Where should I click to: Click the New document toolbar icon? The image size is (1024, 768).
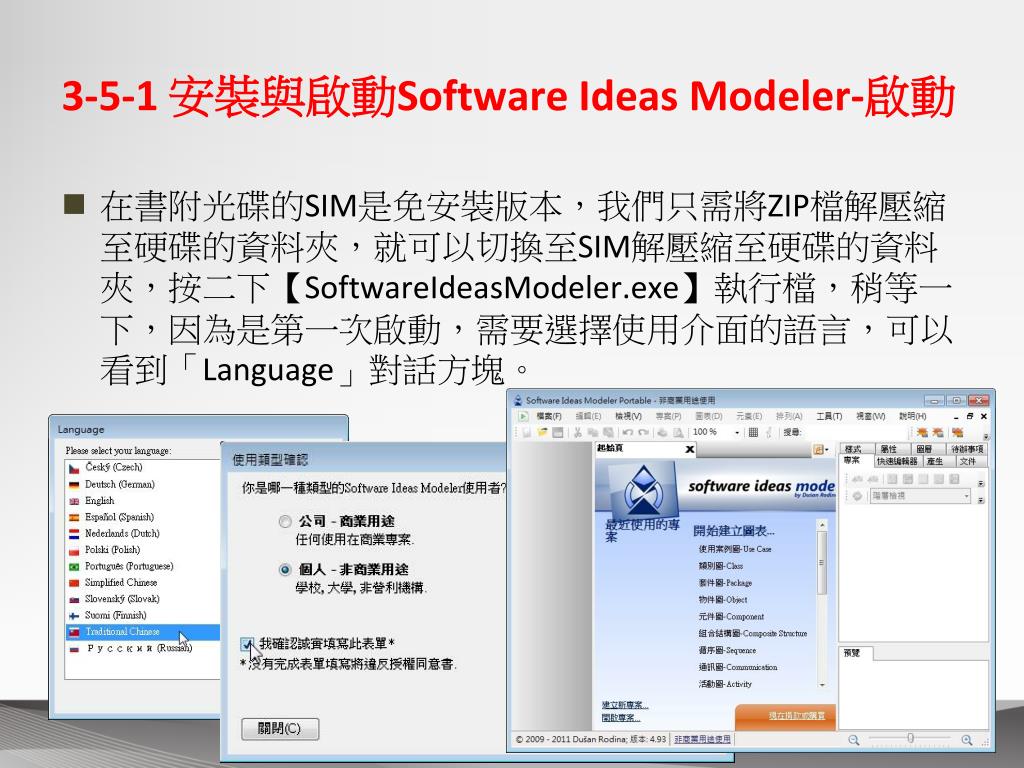click(x=526, y=432)
